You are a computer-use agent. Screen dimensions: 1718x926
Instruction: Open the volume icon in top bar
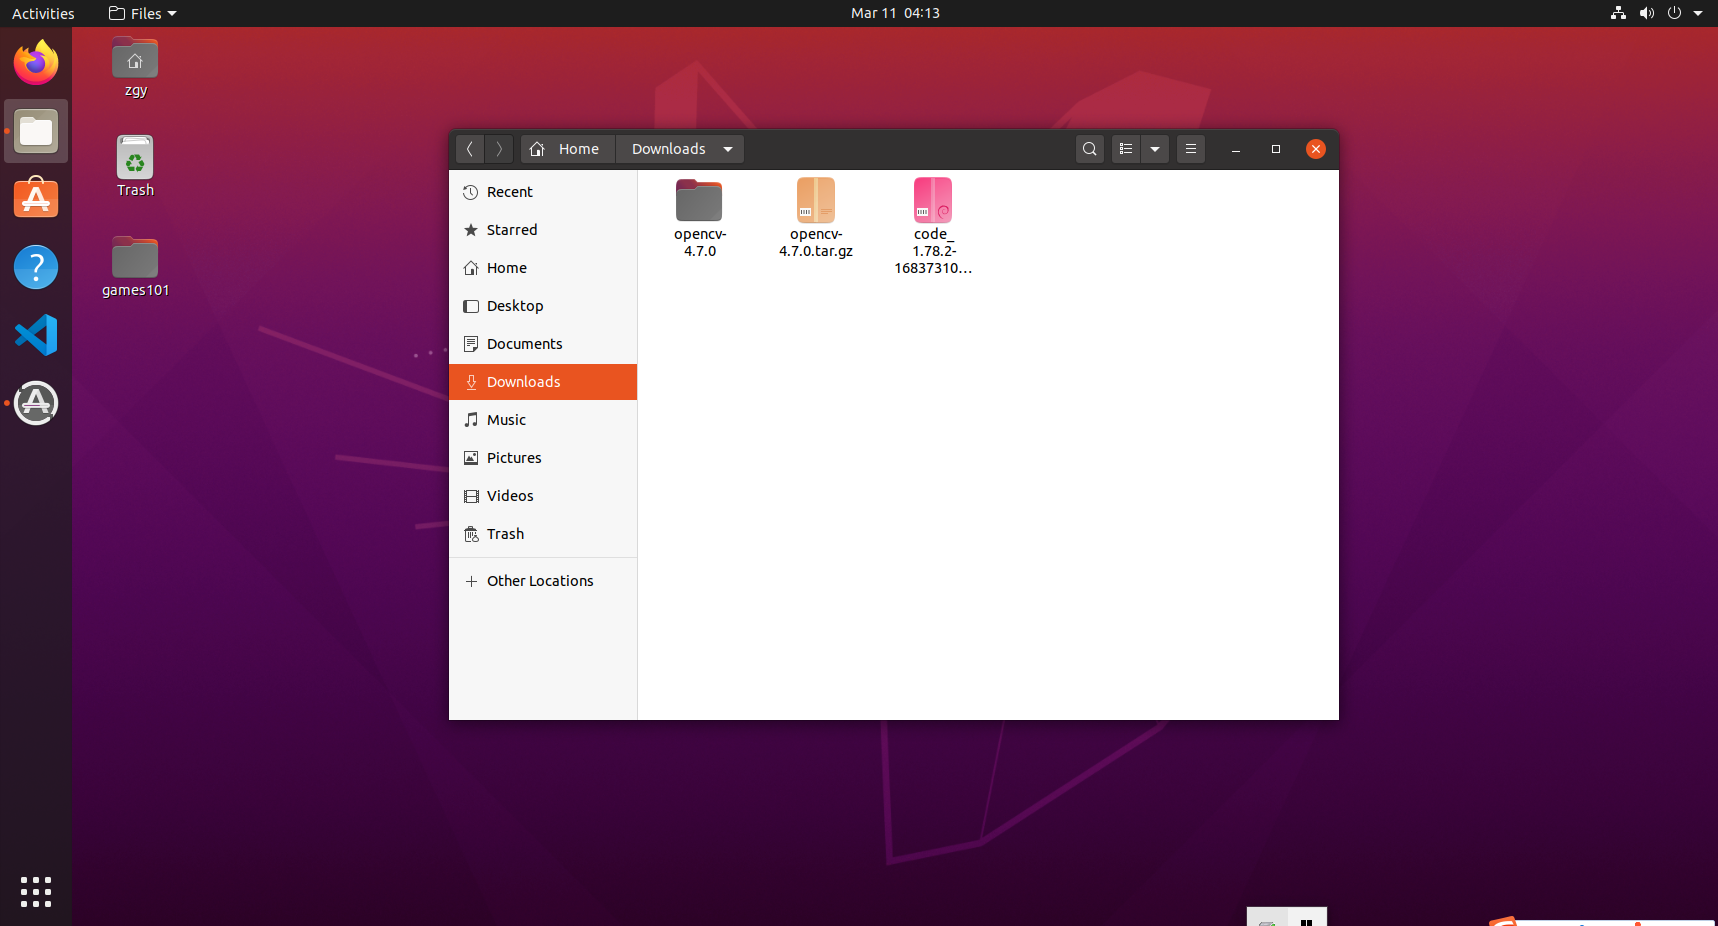[x=1646, y=13]
